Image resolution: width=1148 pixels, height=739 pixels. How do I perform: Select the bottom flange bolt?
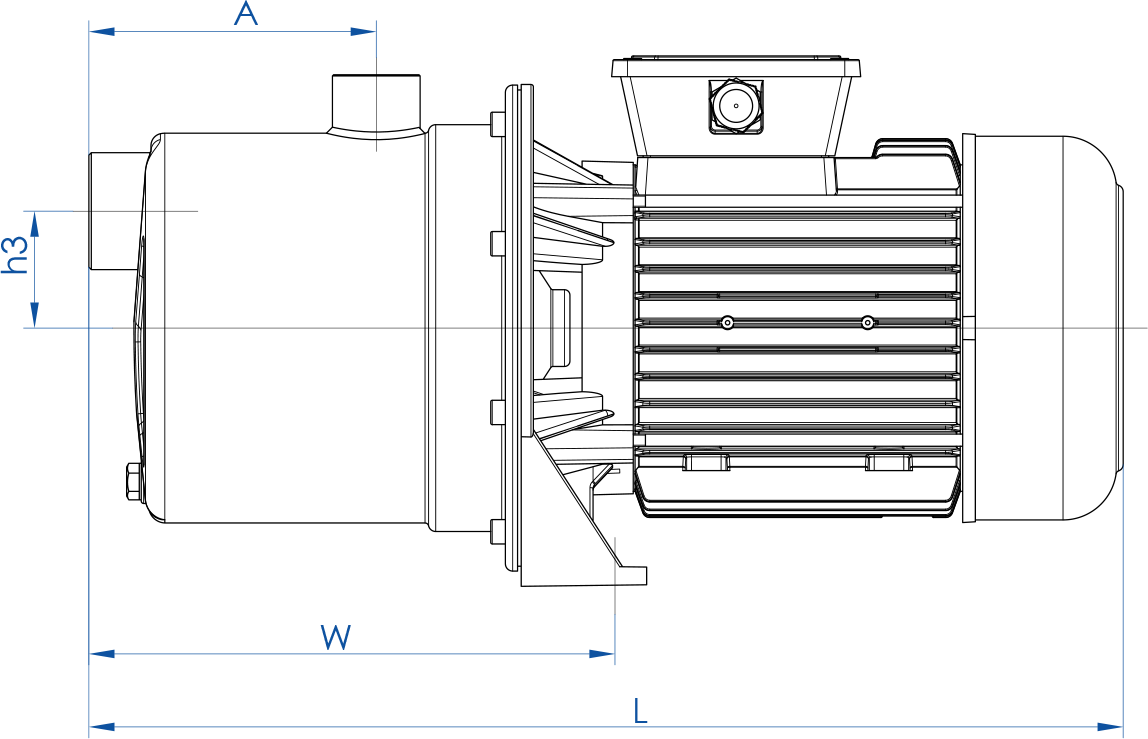pyautogui.click(x=497, y=530)
